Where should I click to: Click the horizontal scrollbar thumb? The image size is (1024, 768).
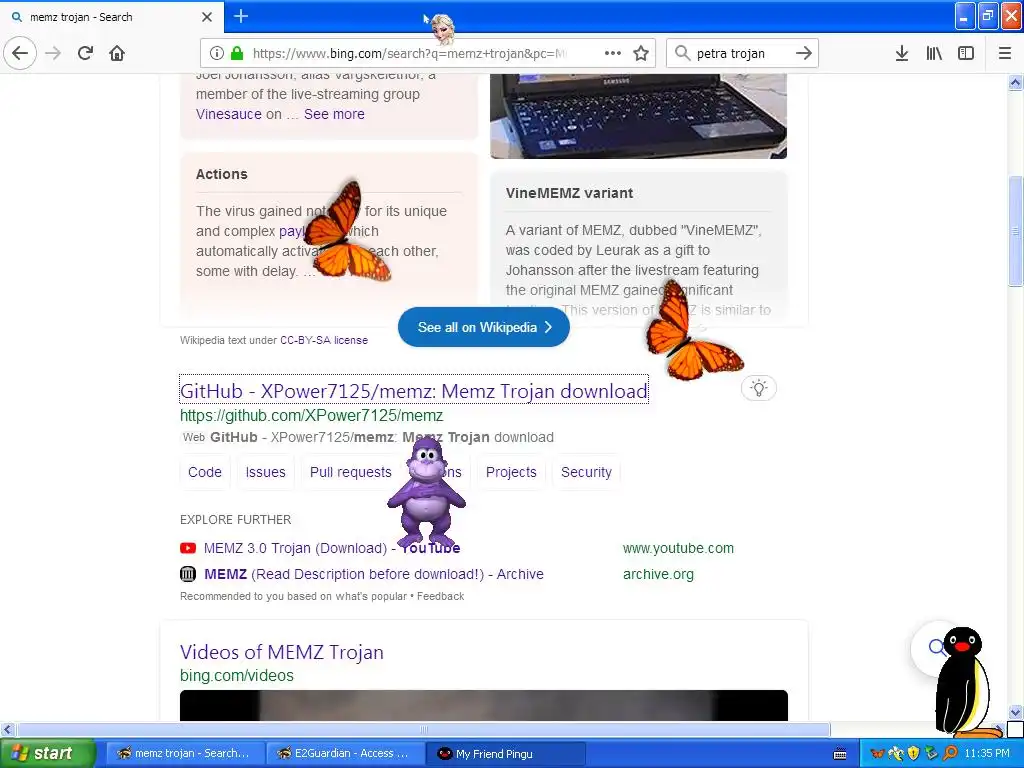424,729
